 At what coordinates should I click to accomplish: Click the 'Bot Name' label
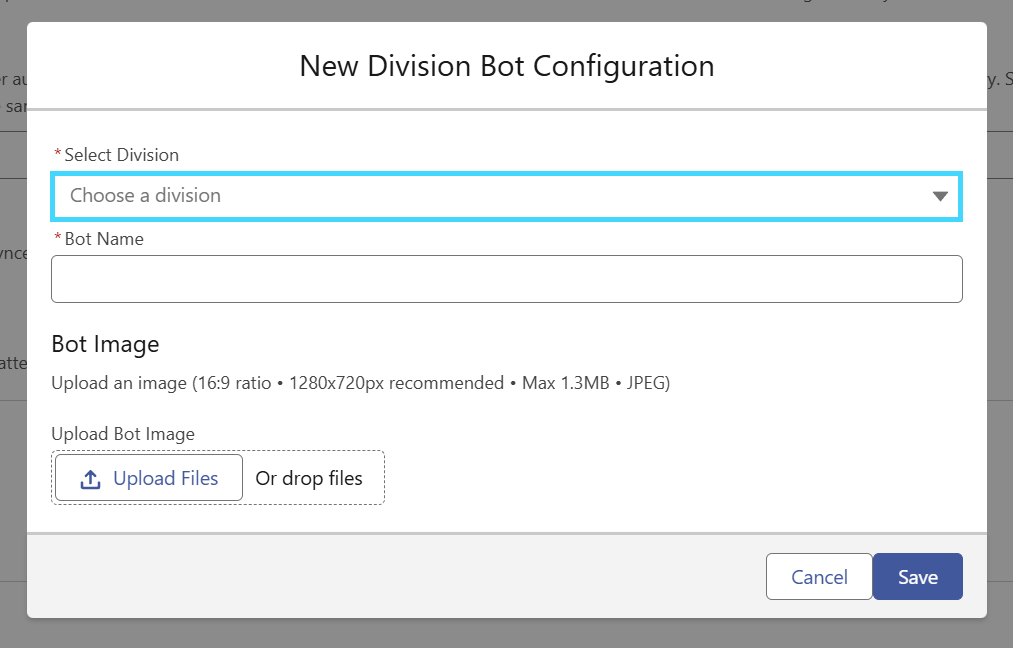click(x=104, y=239)
